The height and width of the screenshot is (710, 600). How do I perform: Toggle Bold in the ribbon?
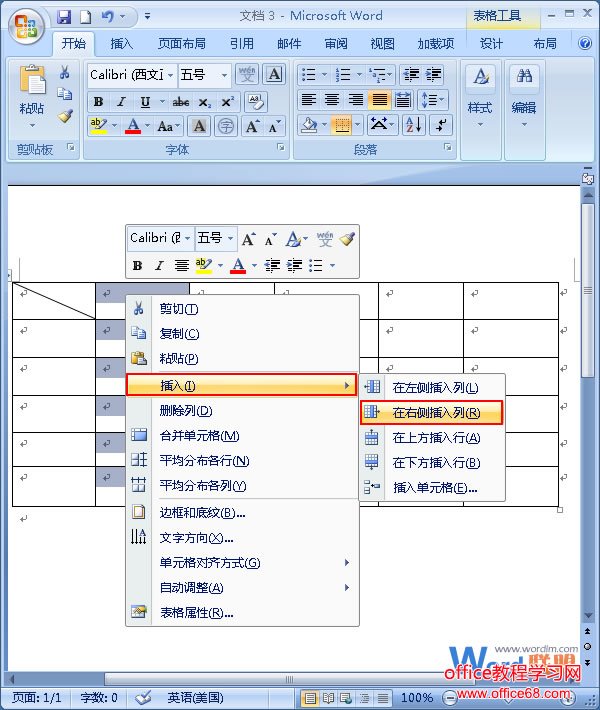click(x=98, y=102)
